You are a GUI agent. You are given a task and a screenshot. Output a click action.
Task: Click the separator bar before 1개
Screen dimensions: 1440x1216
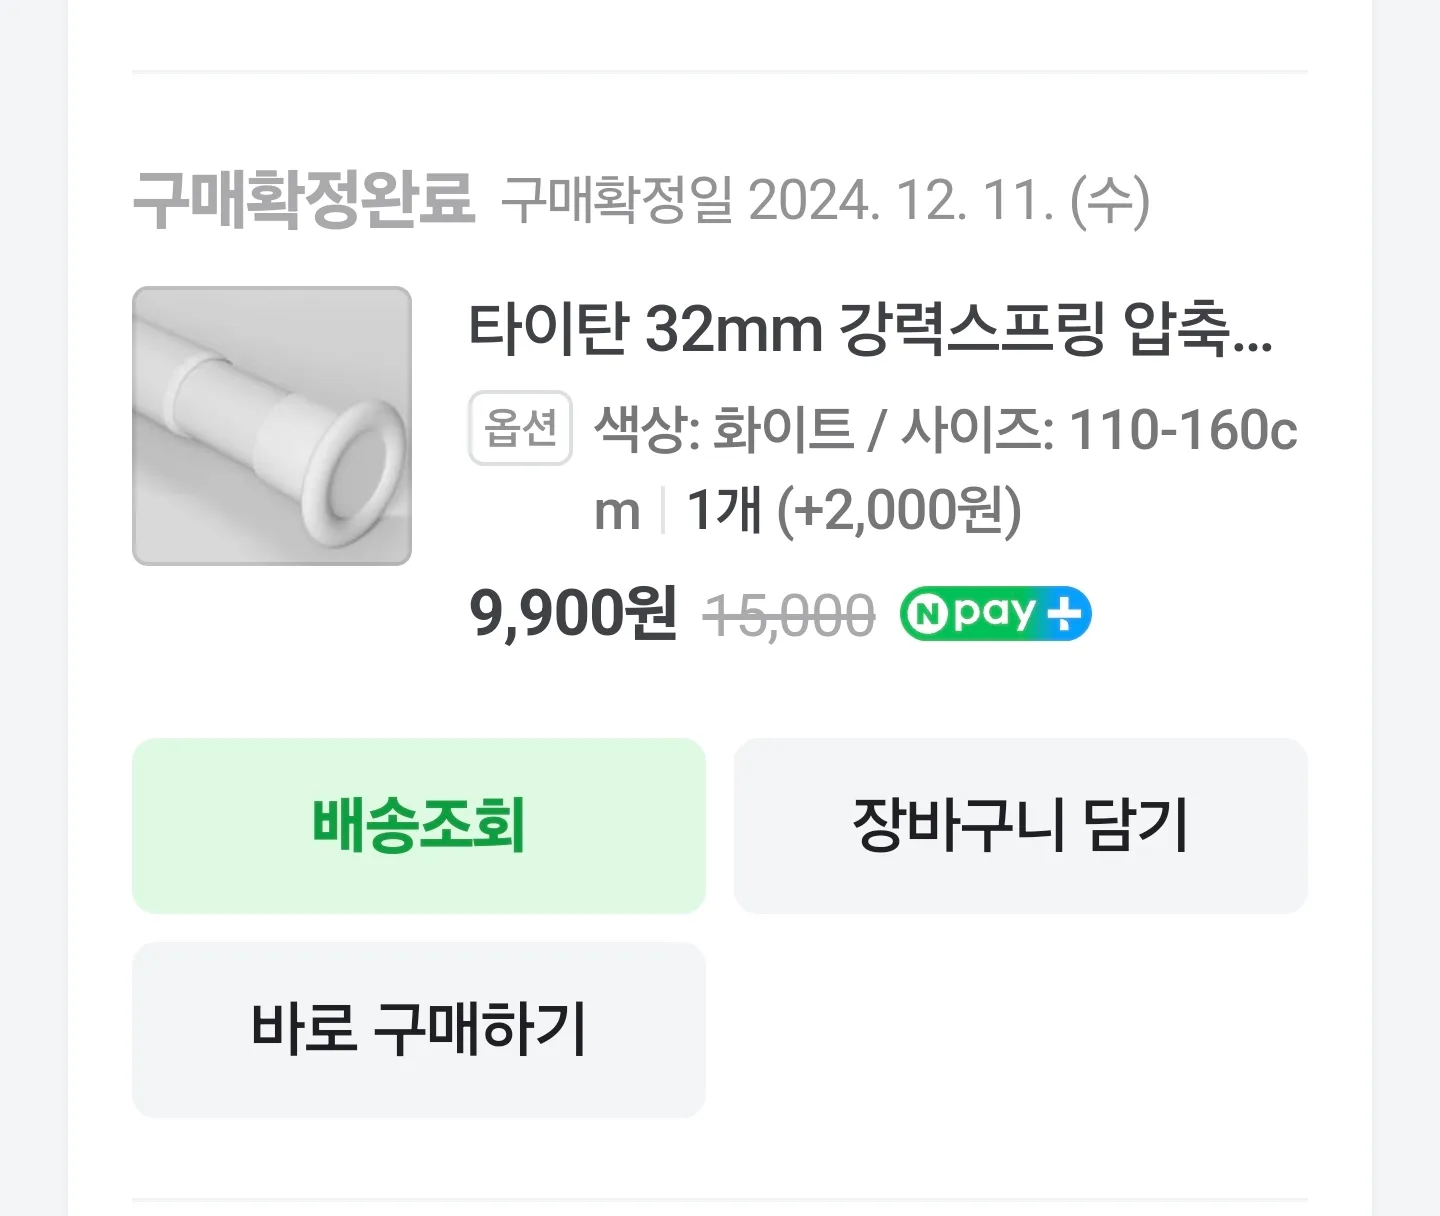click(x=662, y=511)
